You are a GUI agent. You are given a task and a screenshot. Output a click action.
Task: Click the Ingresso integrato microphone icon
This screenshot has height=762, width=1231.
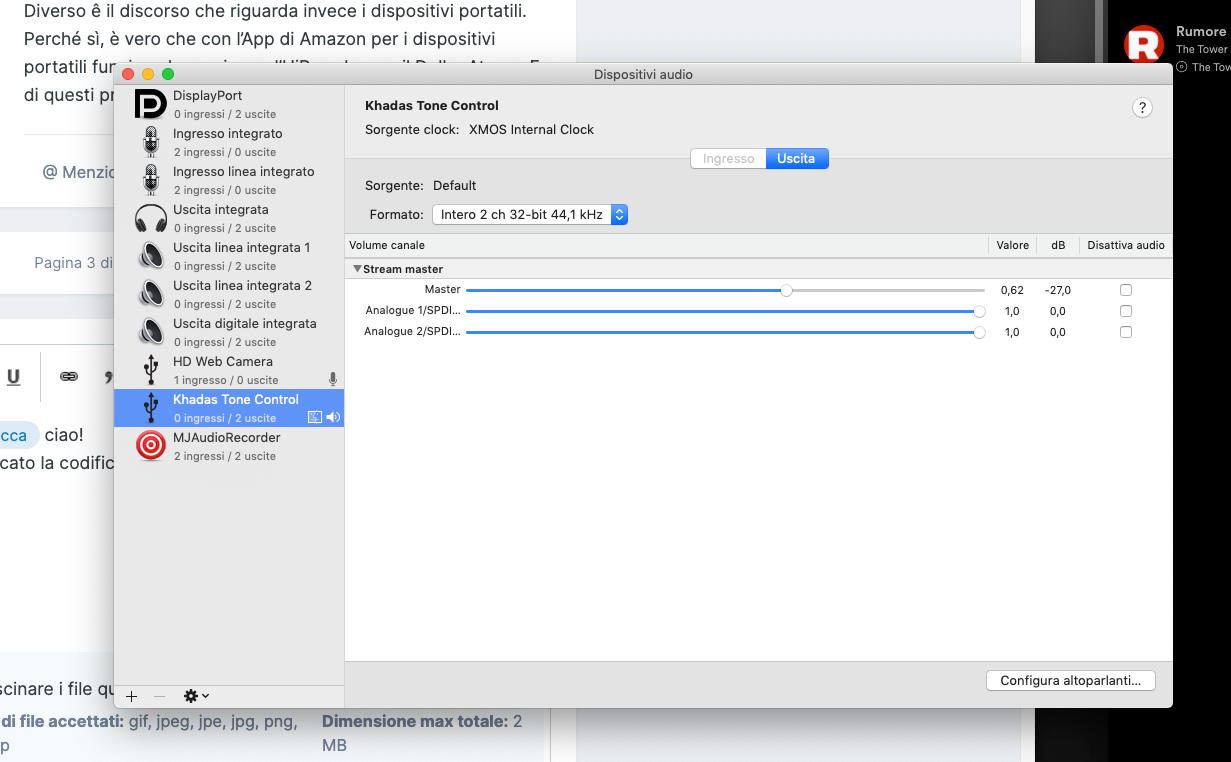tap(151, 142)
